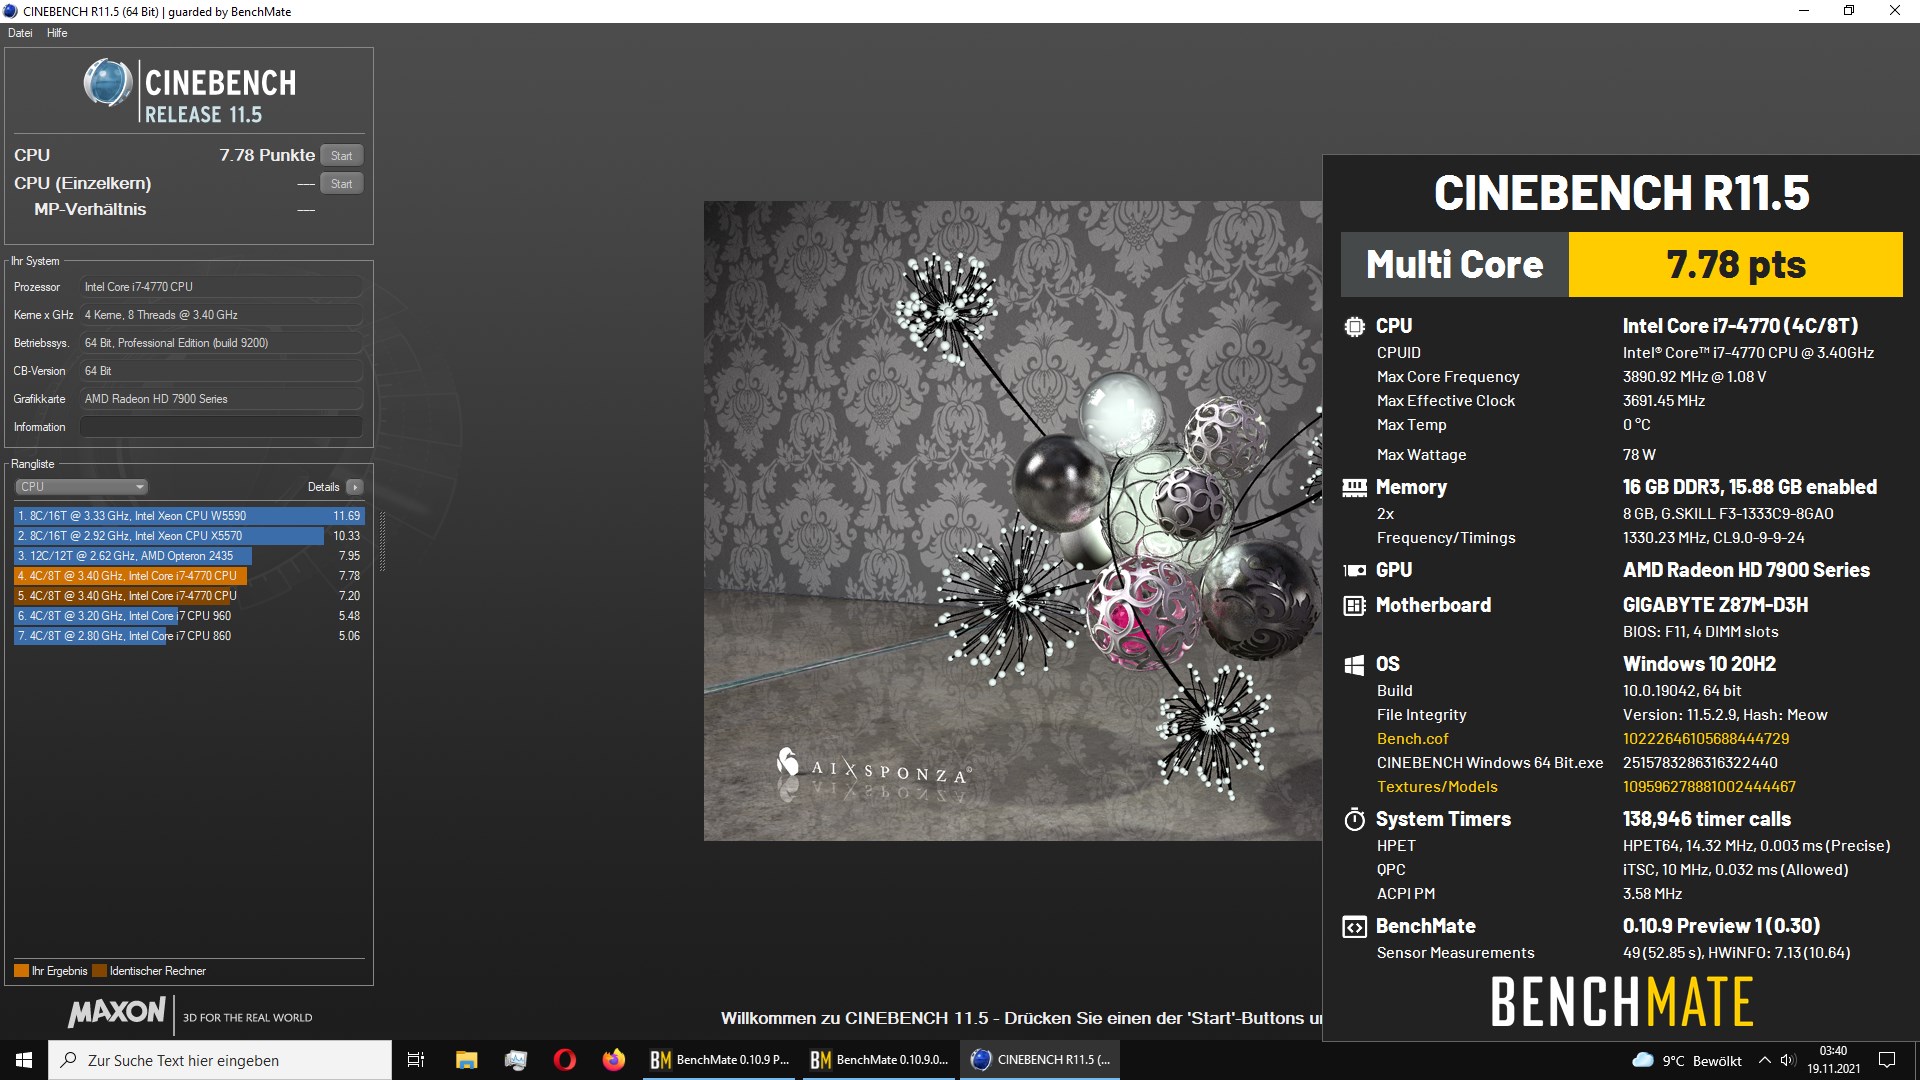Screen dimensions: 1920x1080
Task: Click the CPU chip icon in BenchMate panel
Action: pyautogui.click(x=1354, y=326)
